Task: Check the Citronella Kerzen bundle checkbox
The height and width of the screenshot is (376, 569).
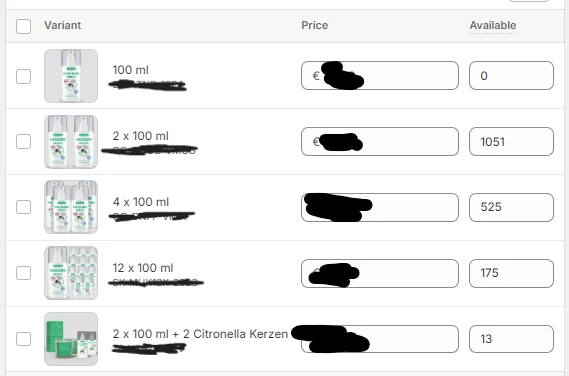Action: [x=24, y=339]
